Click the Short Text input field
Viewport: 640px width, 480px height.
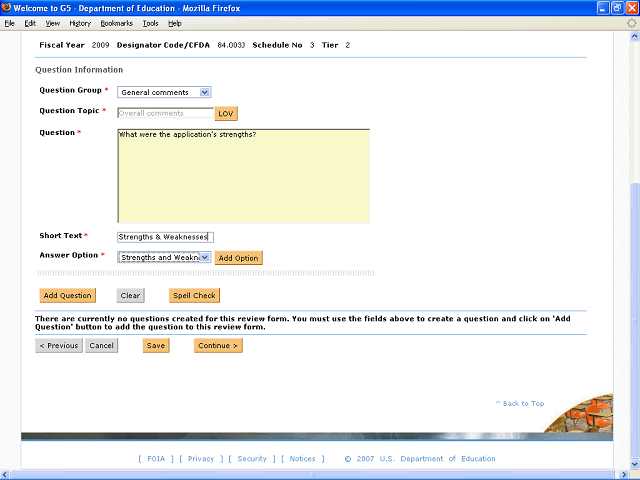(x=165, y=237)
